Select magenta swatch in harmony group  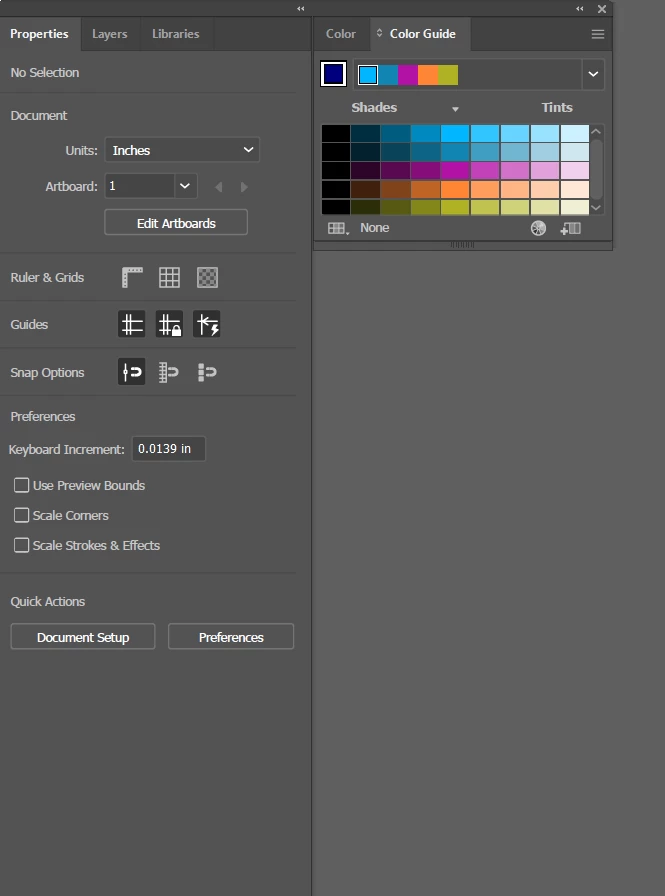[x=408, y=75]
